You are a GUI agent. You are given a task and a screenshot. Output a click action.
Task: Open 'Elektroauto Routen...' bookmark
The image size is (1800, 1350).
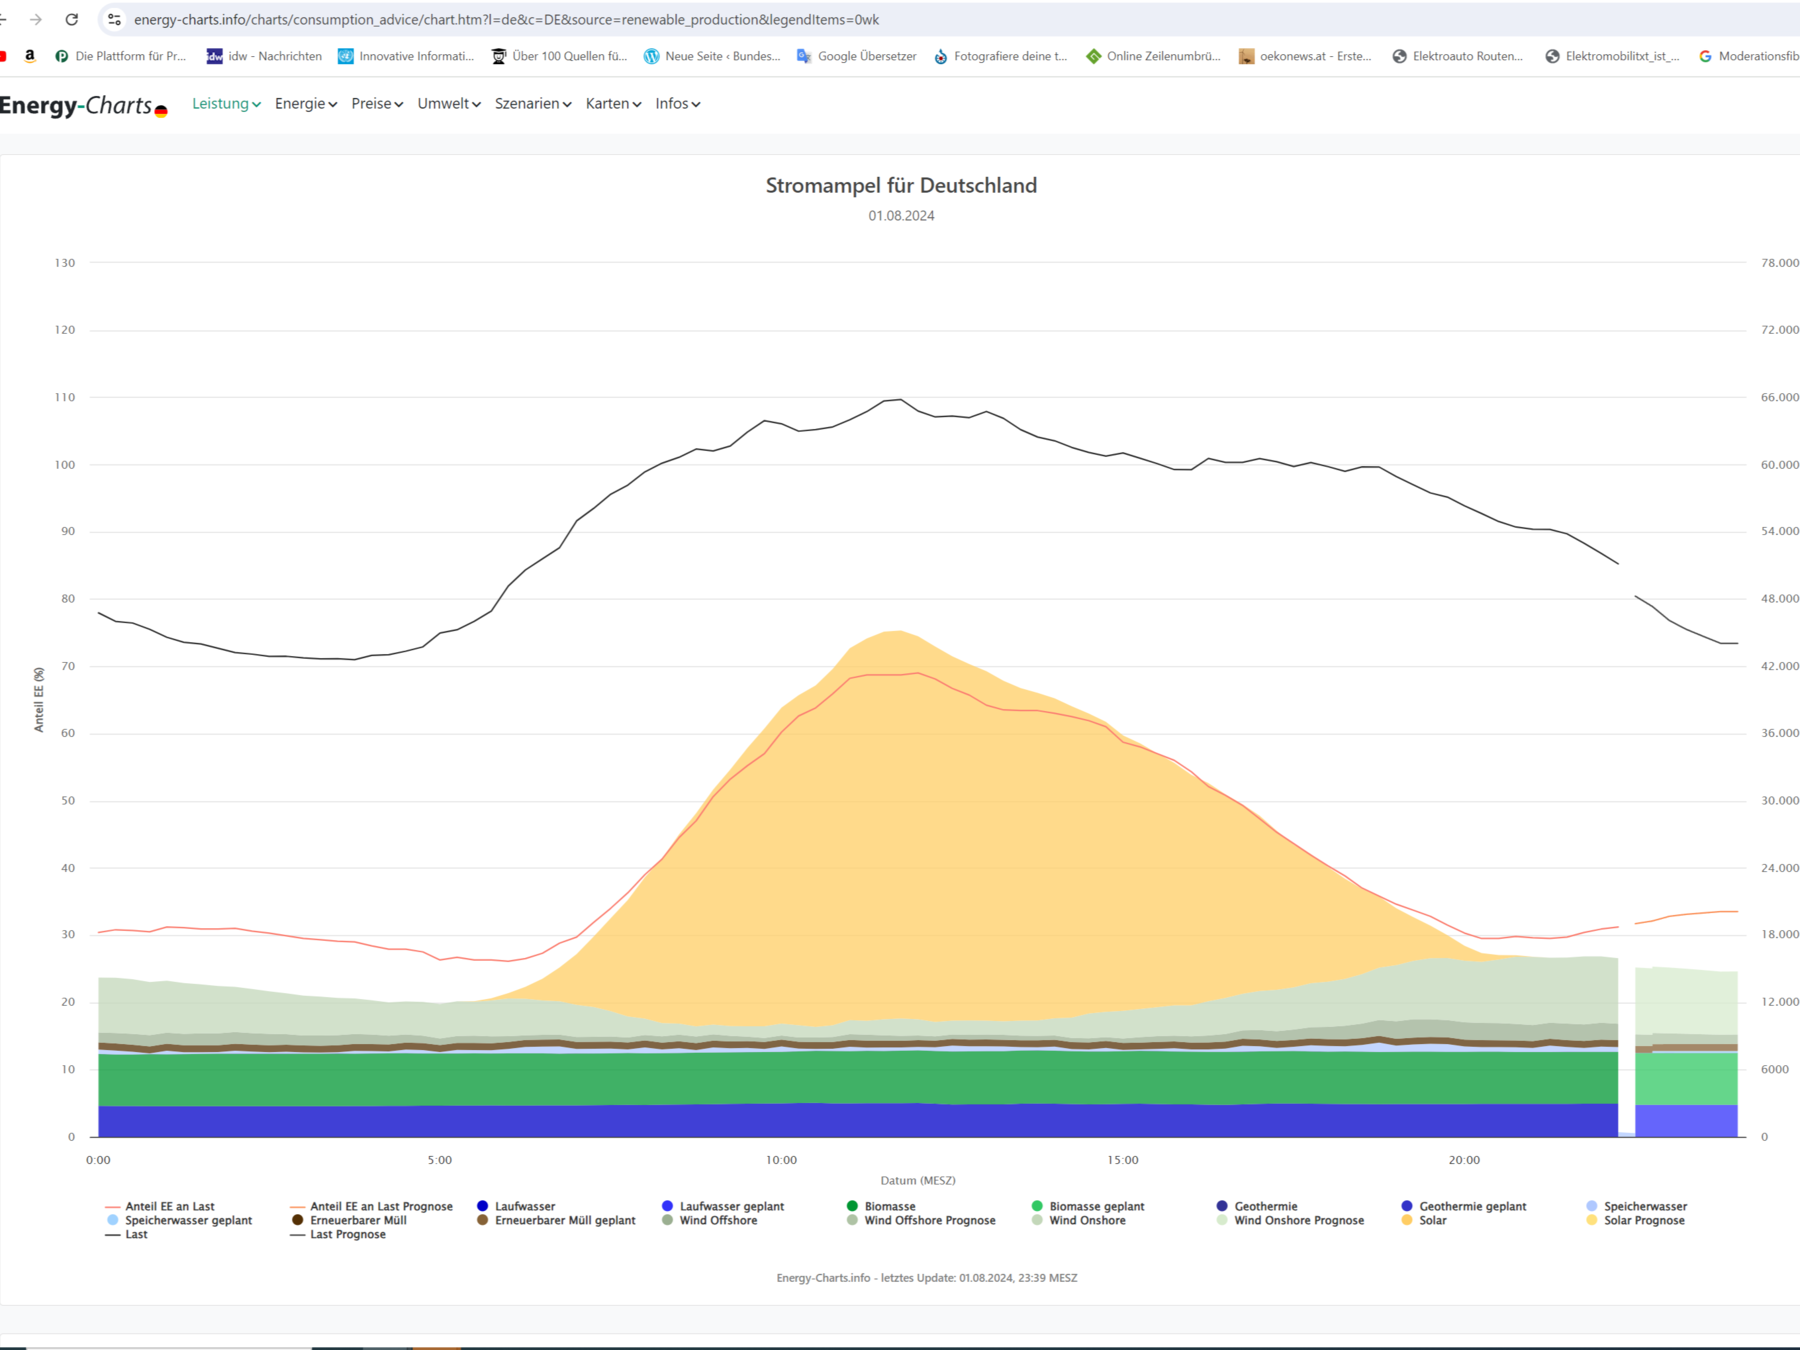1458,56
